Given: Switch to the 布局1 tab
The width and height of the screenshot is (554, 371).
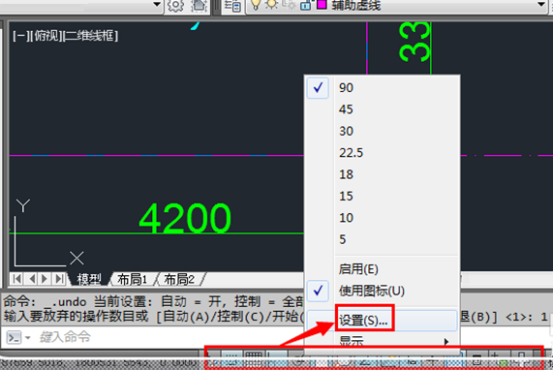Looking at the screenshot, I should pos(132,279).
